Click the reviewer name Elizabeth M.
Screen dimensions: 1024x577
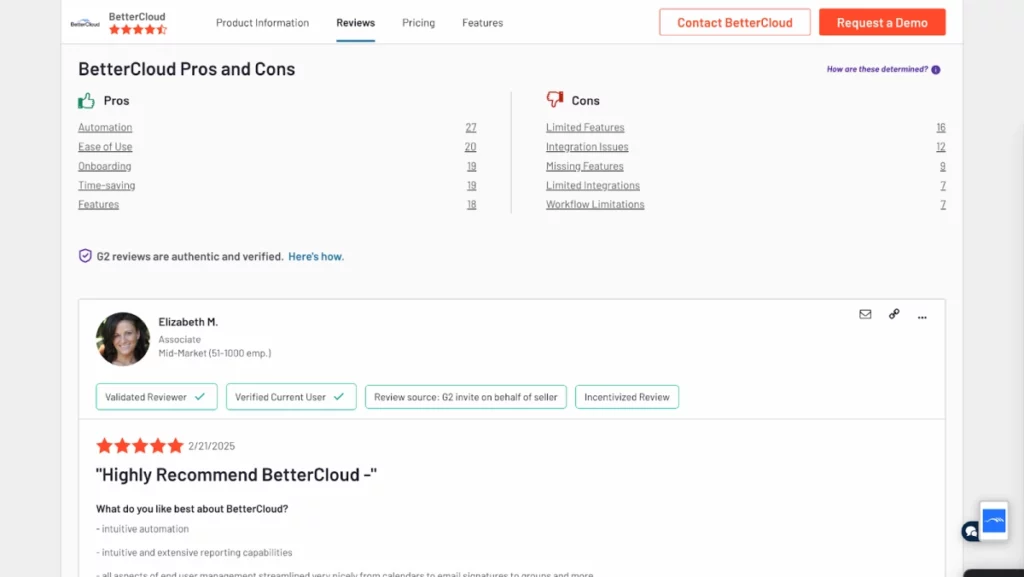(x=188, y=322)
